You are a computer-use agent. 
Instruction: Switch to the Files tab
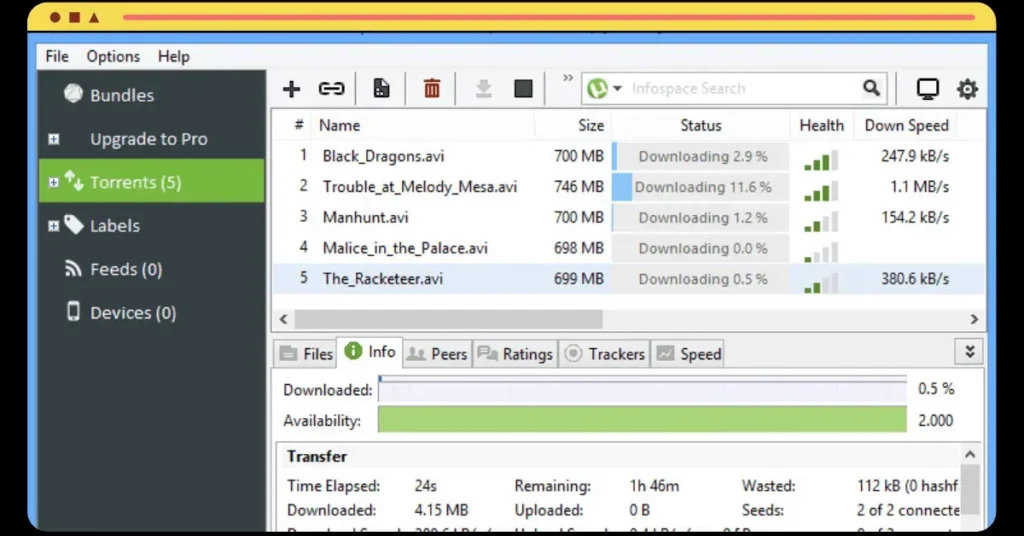[306, 354]
